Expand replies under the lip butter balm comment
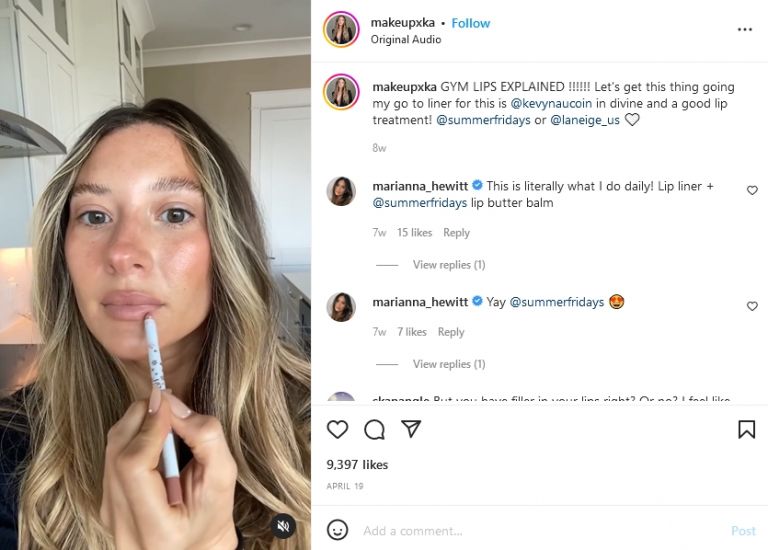This screenshot has width=768, height=550. 448,265
